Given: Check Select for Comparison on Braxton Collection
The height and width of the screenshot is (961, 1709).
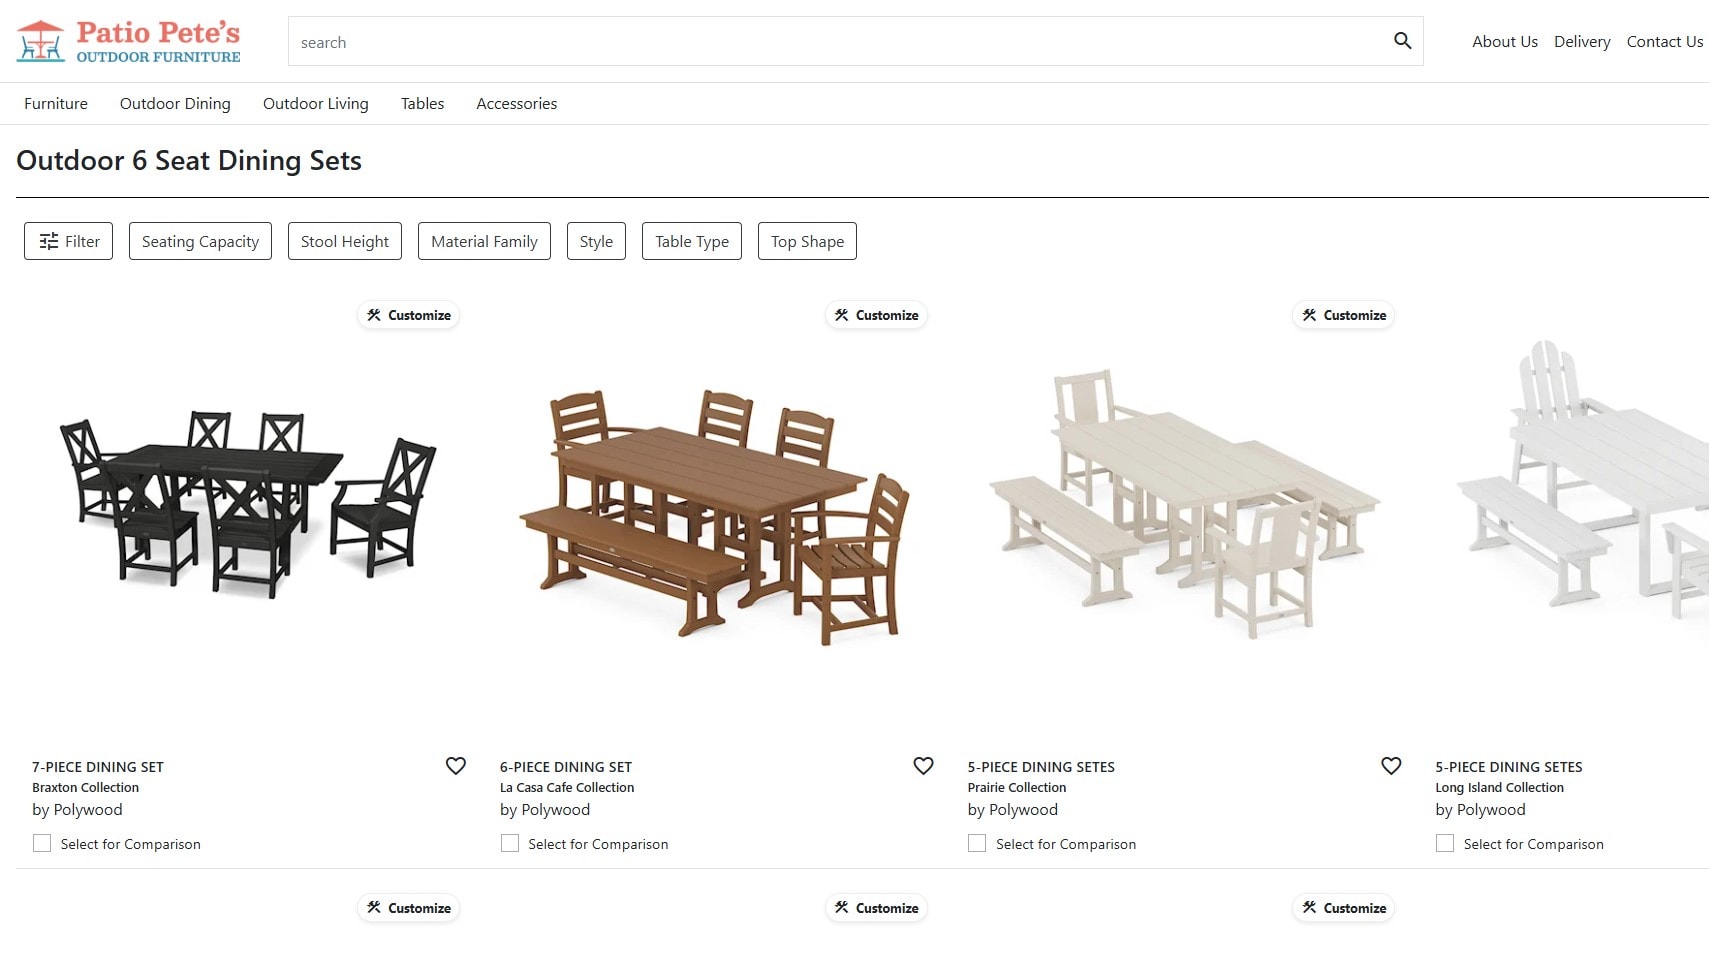Looking at the screenshot, I should 42,843.
